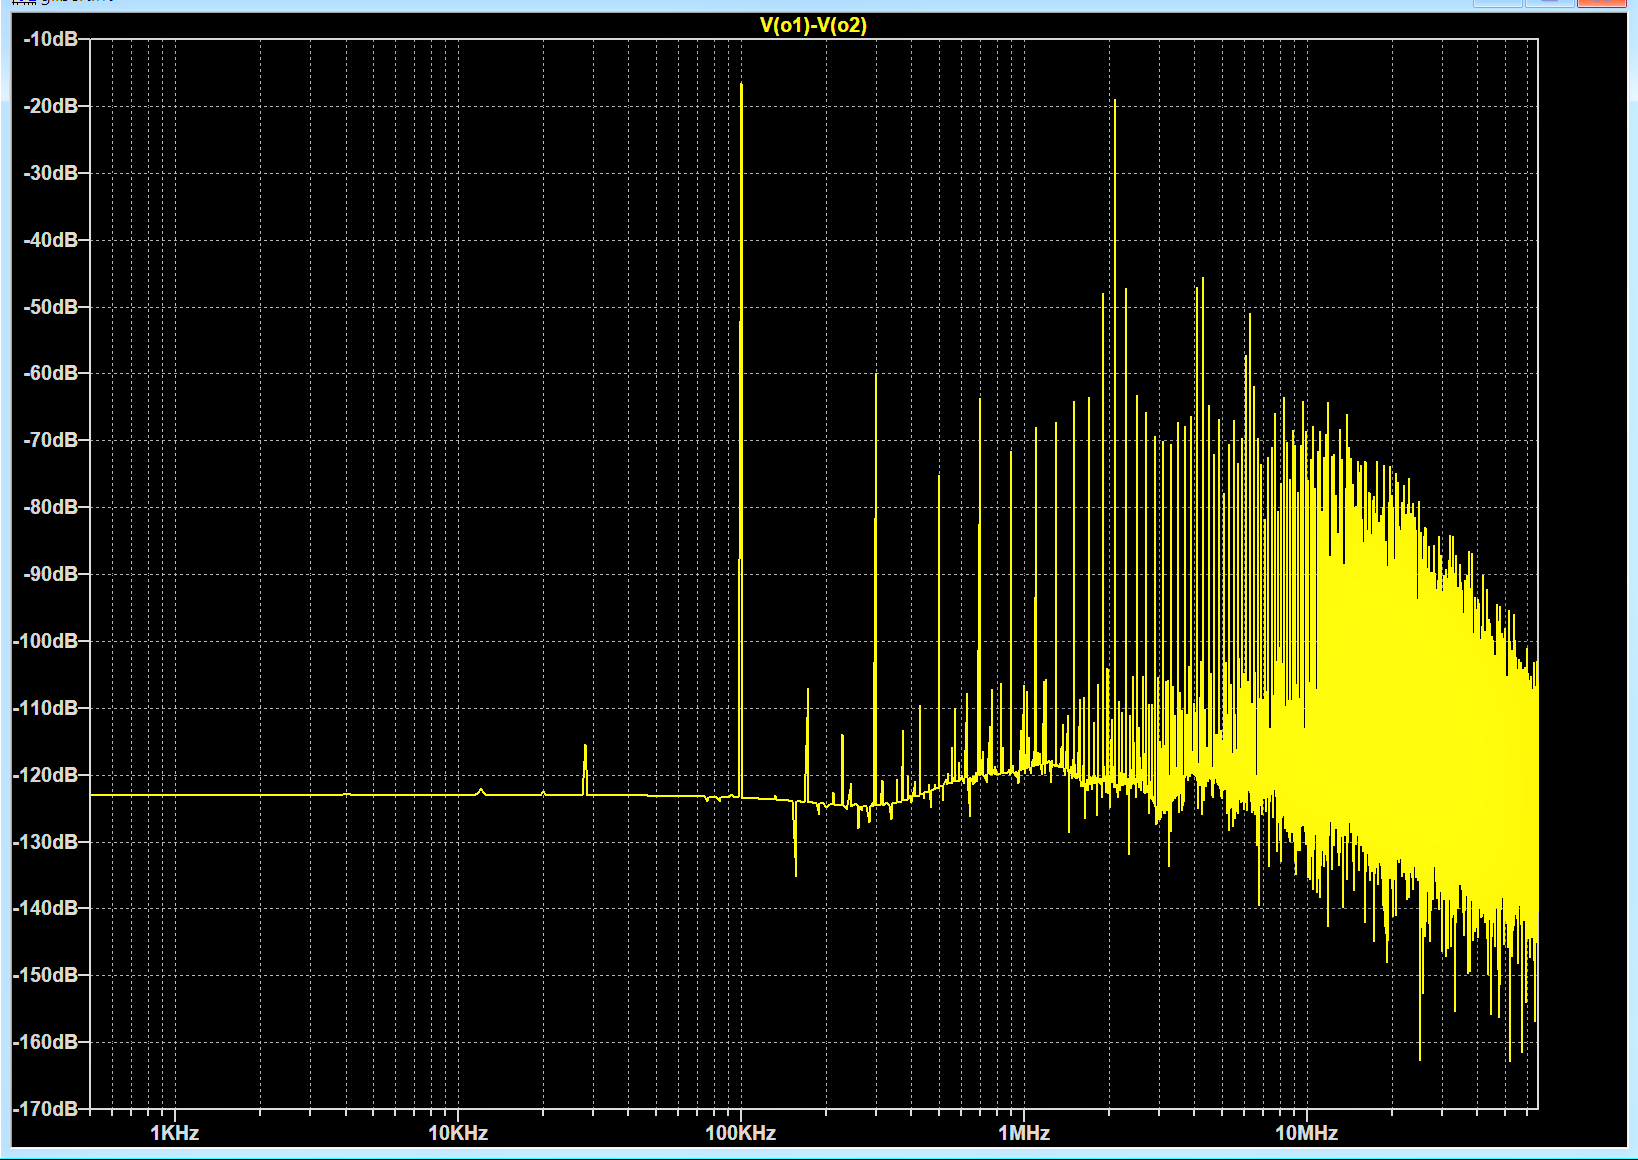
Task: Click the 1MHz horizontal axis label
Action: (x=1024, y=1133)
